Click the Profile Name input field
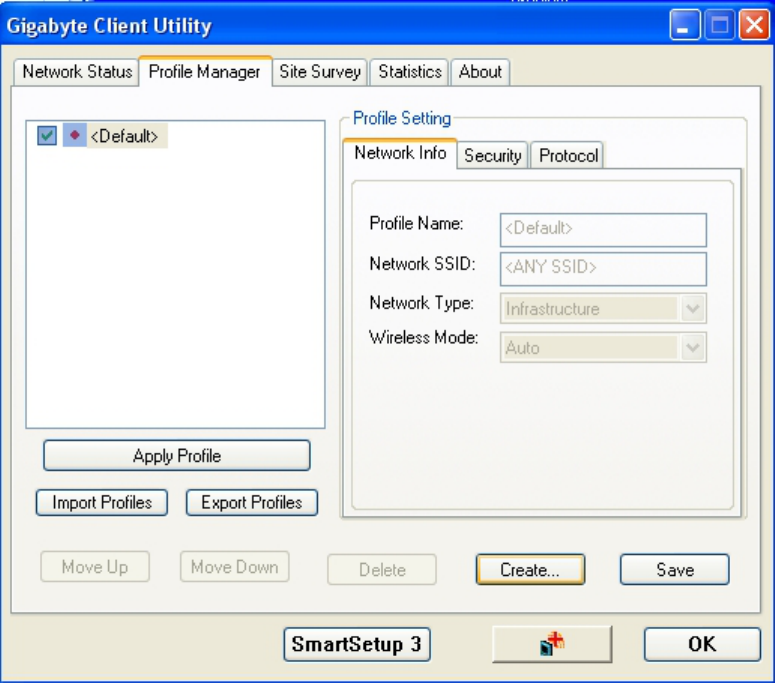The width and height of the screenshot is (775, 683). coord(603,230)
